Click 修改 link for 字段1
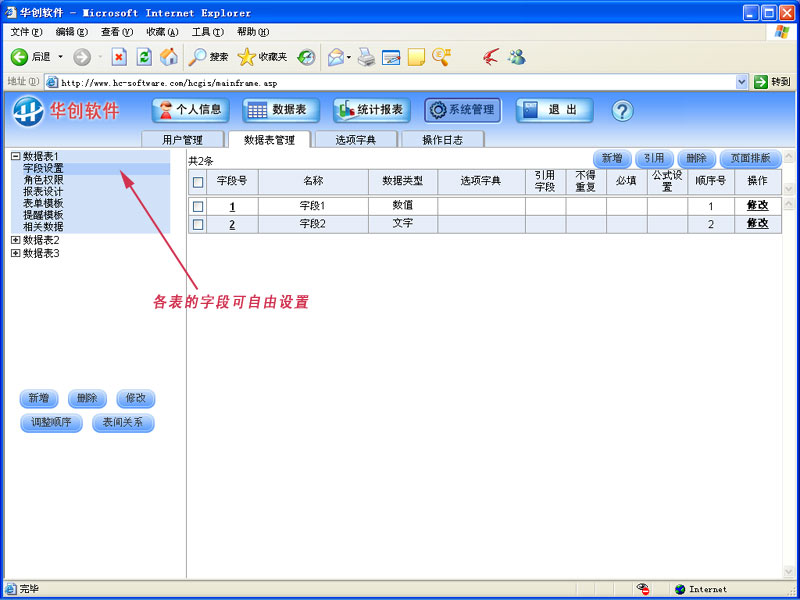The image size is (800, 600). click(x=757, y=206)
